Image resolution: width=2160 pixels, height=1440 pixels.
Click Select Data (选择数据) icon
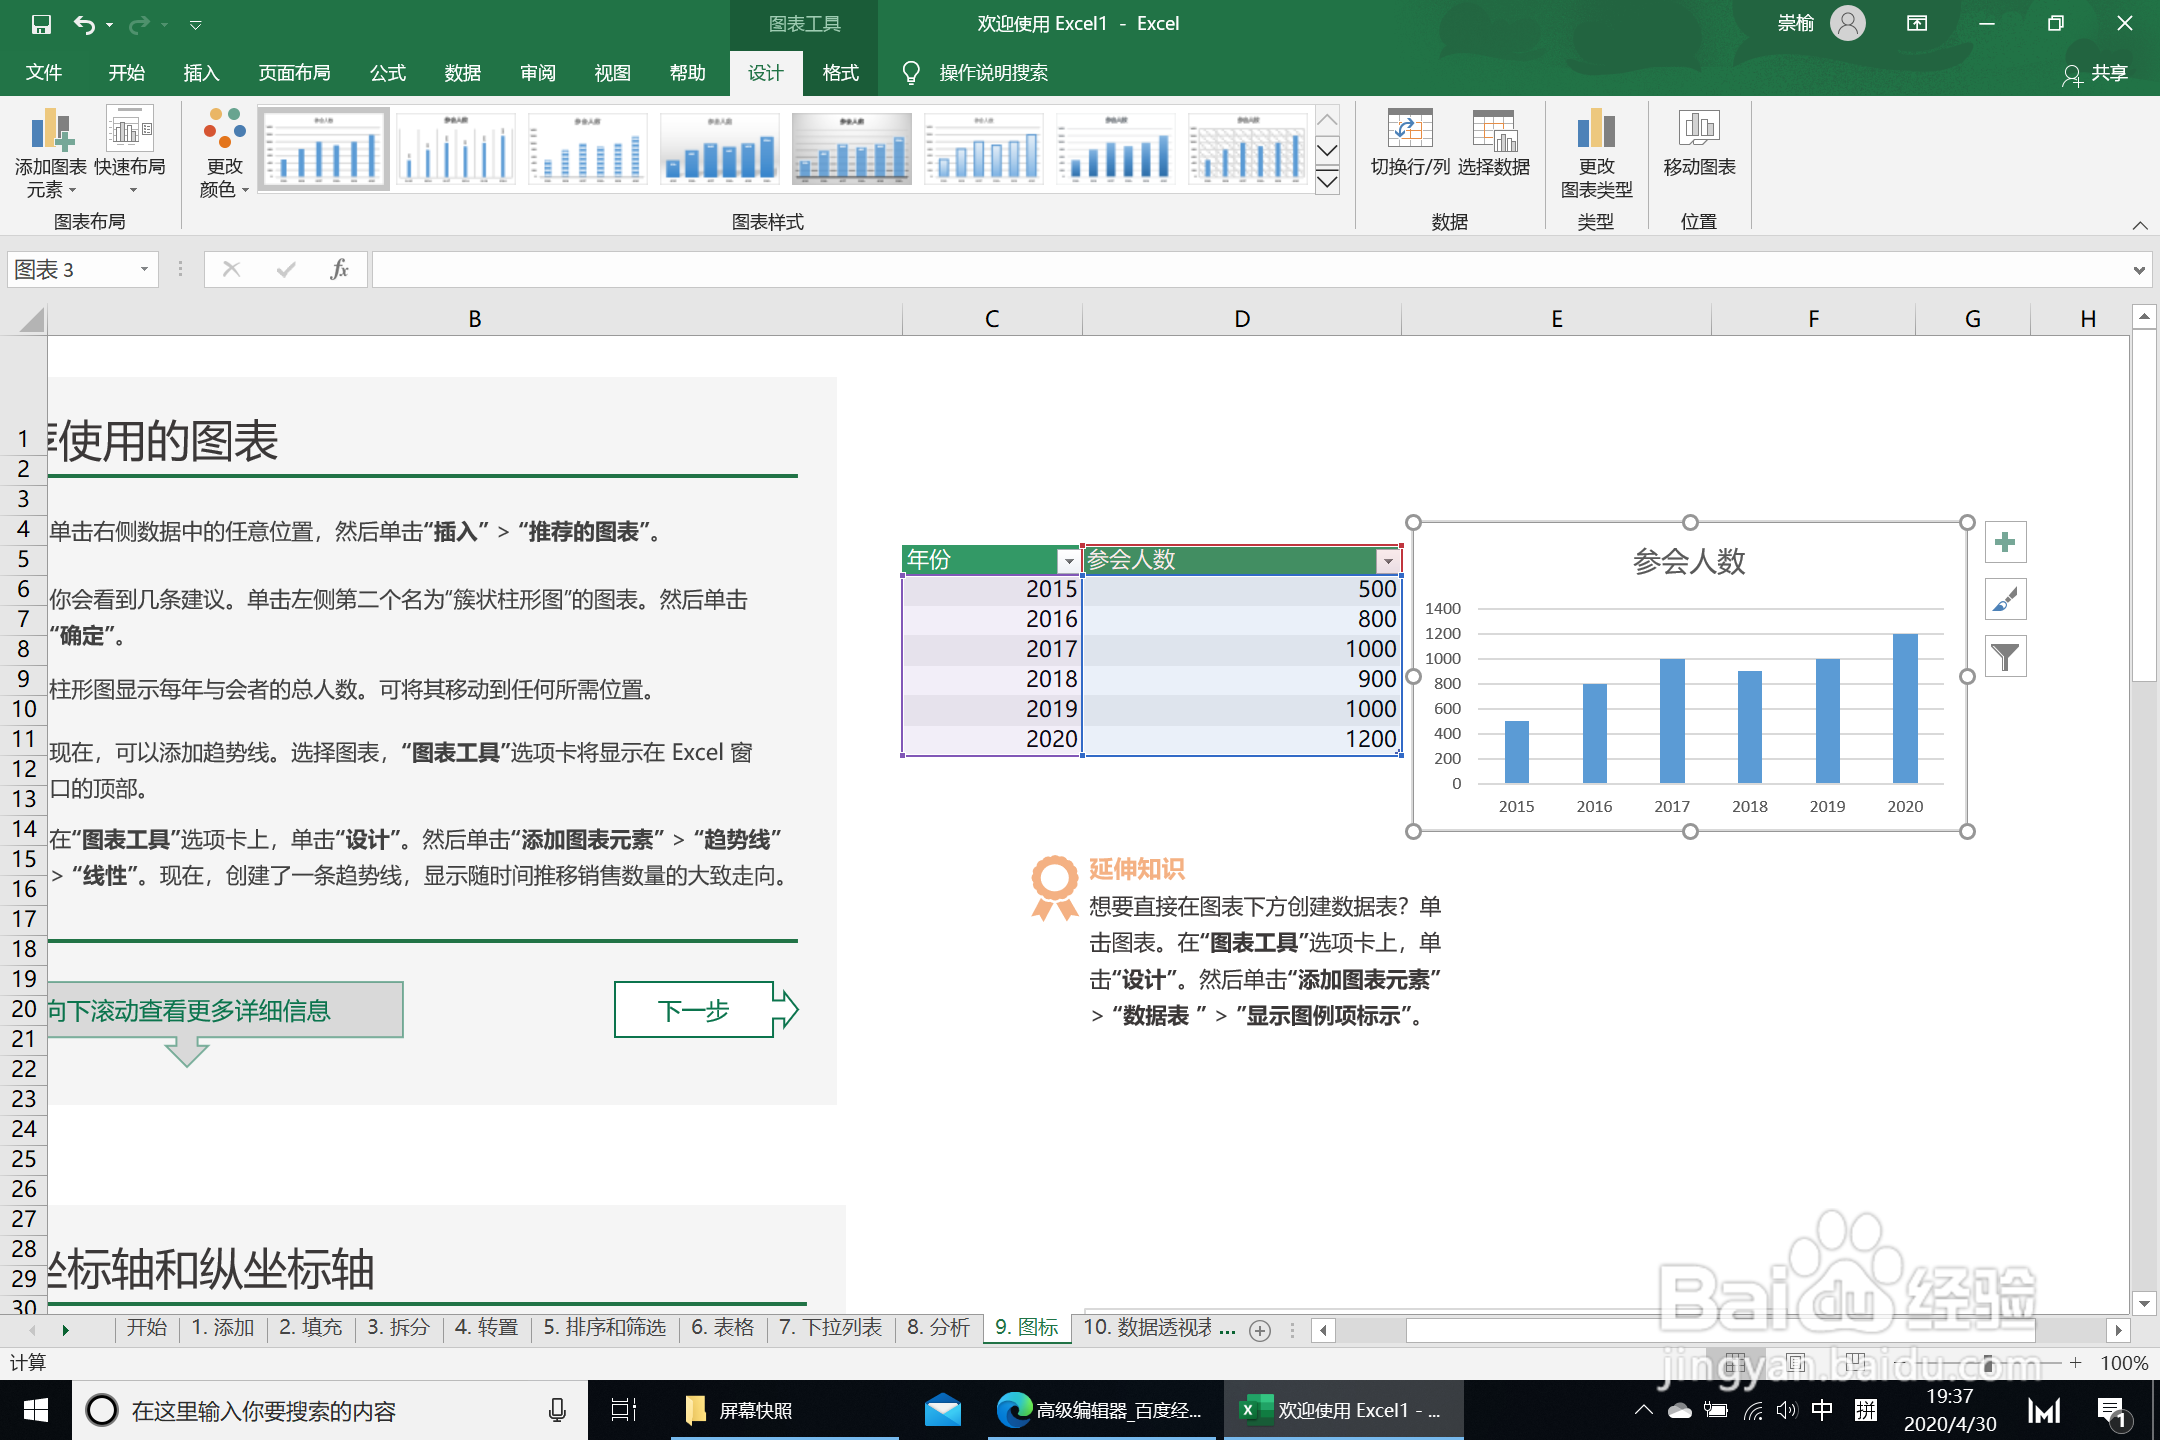(x=1494, y=143)
